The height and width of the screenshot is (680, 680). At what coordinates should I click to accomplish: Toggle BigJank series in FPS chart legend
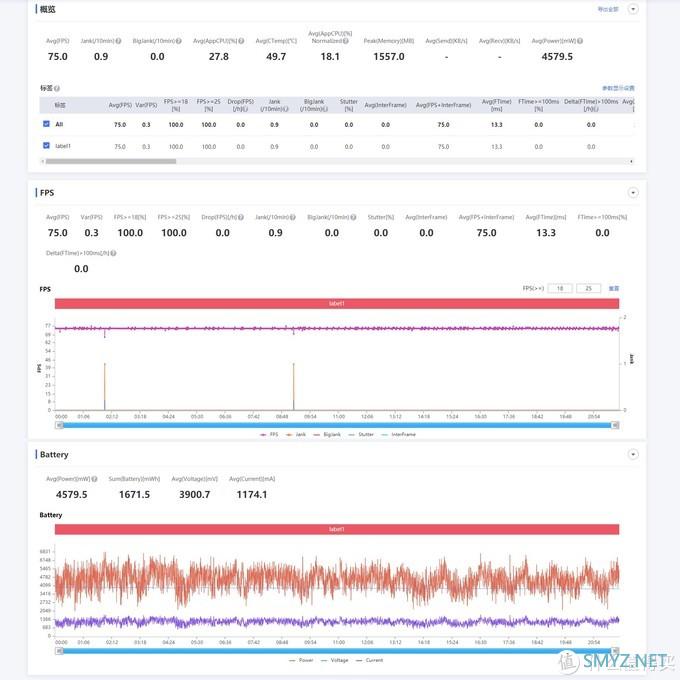pos(327,434)
